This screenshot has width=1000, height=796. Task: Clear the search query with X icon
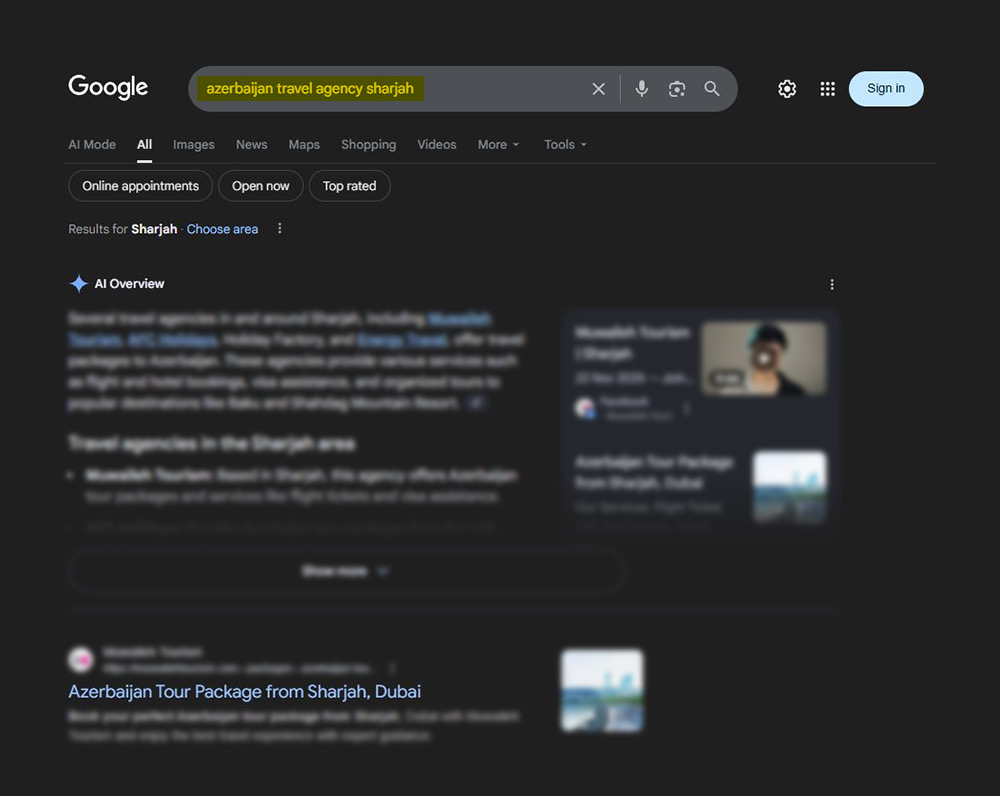[598, 89]
